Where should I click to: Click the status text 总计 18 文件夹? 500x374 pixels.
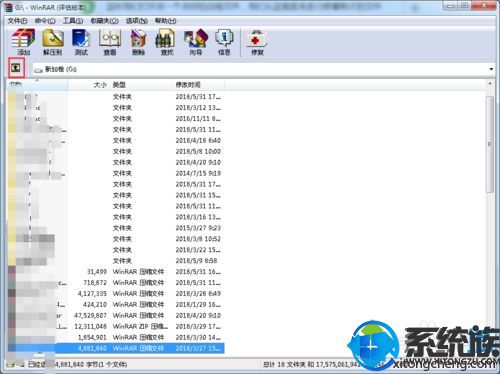[284, 365]
